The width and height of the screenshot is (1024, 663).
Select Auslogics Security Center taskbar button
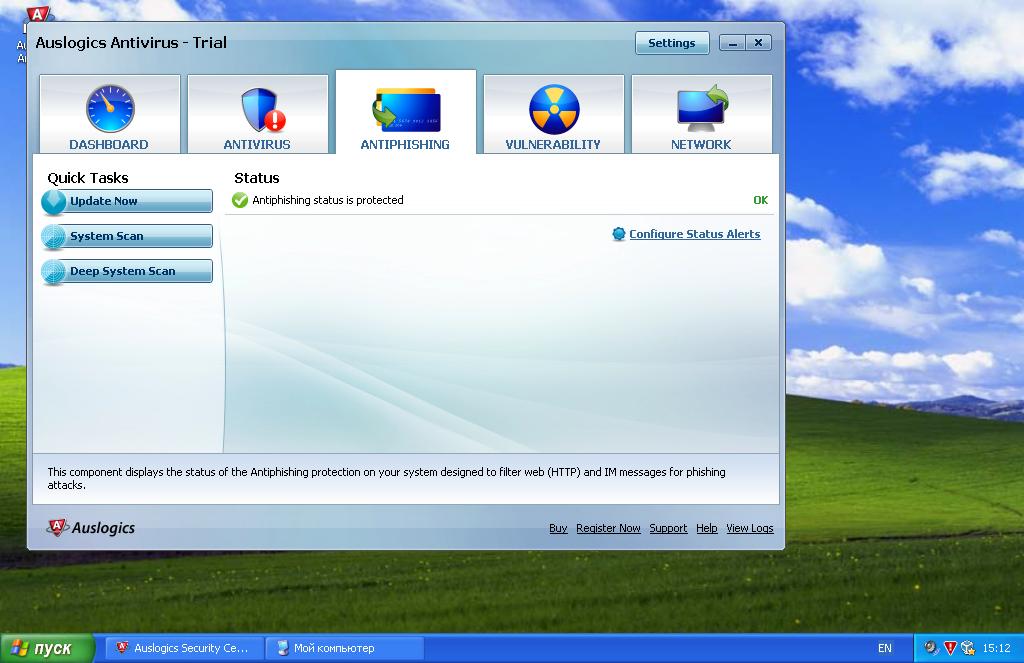click(x=184, y=648)
